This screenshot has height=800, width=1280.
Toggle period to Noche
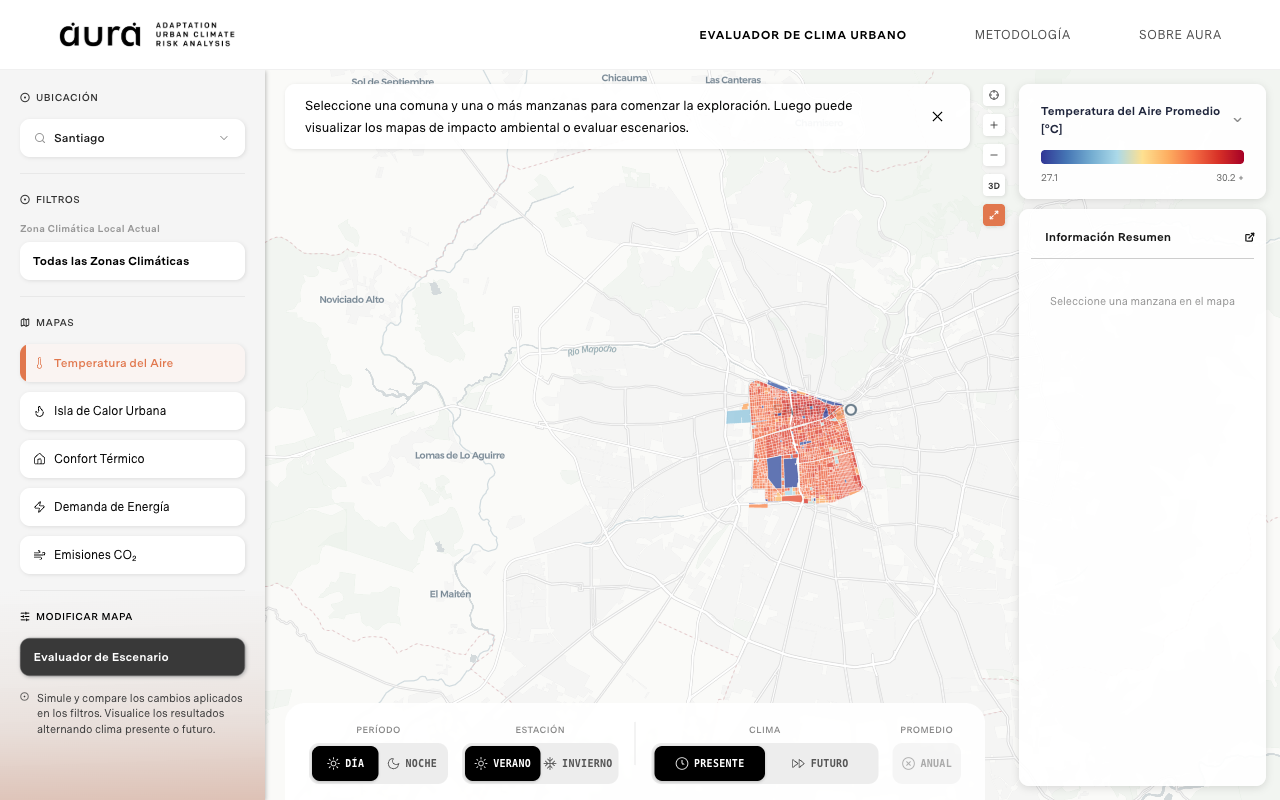(x=412, y=763)
